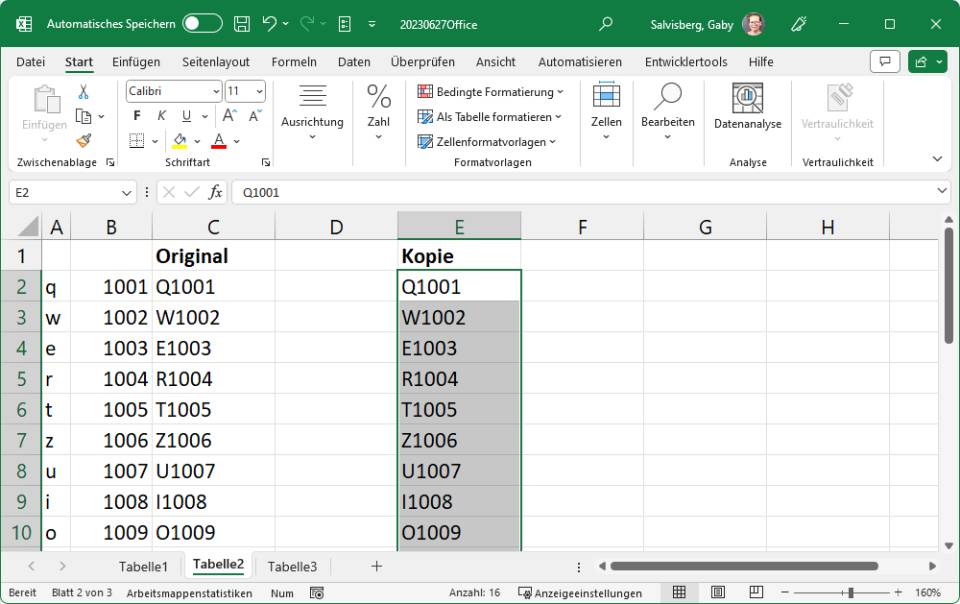Open Arbeitsmappenstatistiken from the status bar
Viewport: 960px width, 604px height.
[x=189, y=592]
